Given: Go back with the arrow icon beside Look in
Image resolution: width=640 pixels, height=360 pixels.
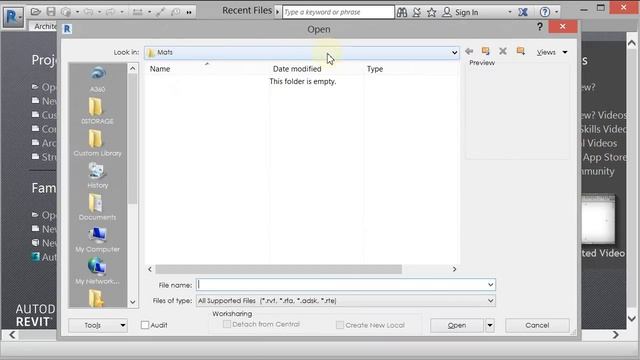Looking at the screenshot, I should click(469, 51).
